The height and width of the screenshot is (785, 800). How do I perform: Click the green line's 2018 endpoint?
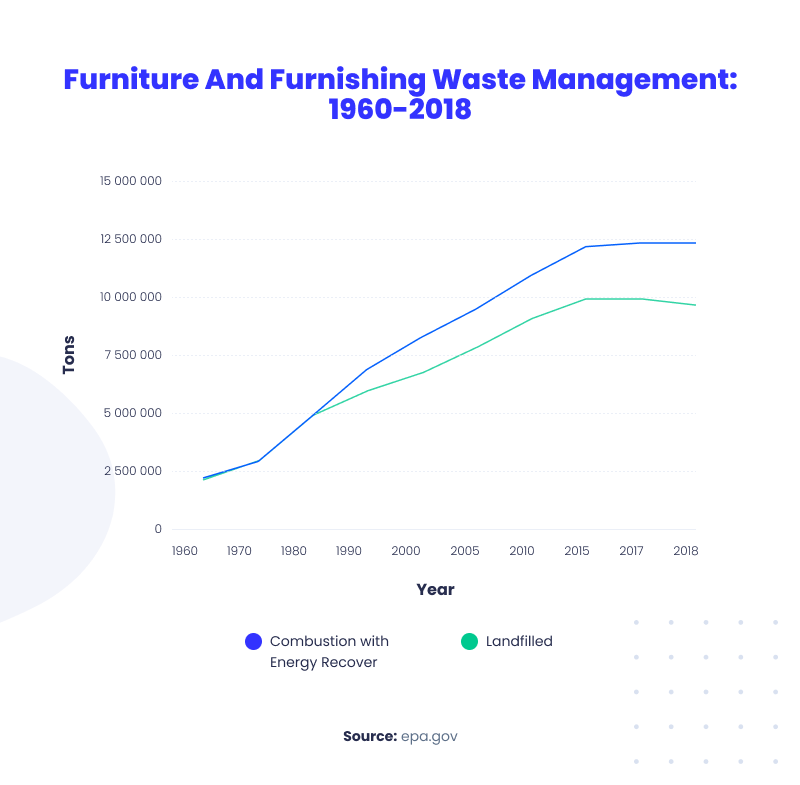[x=695, y=305]
